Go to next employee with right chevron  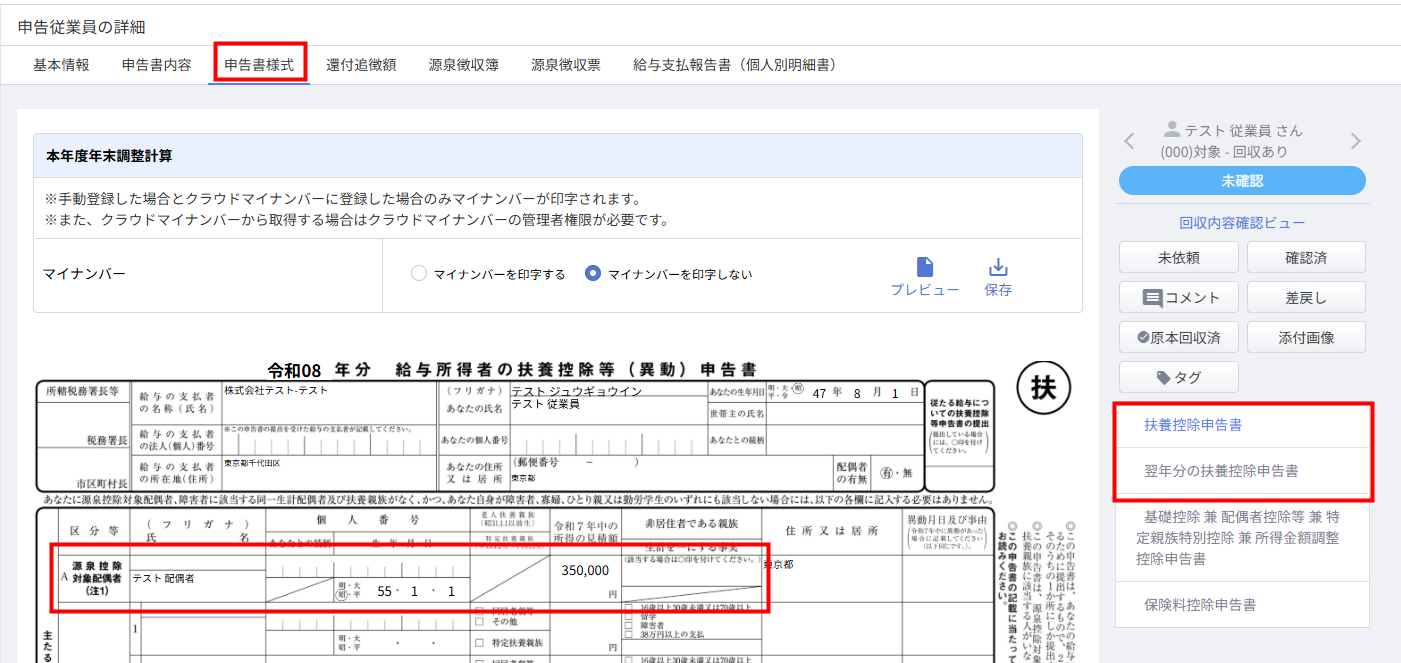coord(1356,141)
